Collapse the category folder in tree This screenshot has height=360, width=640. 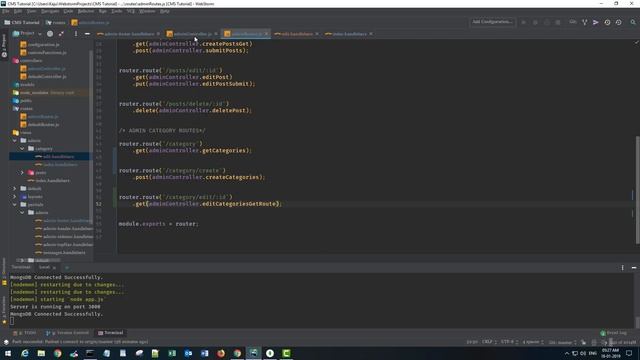coord(22,149)
